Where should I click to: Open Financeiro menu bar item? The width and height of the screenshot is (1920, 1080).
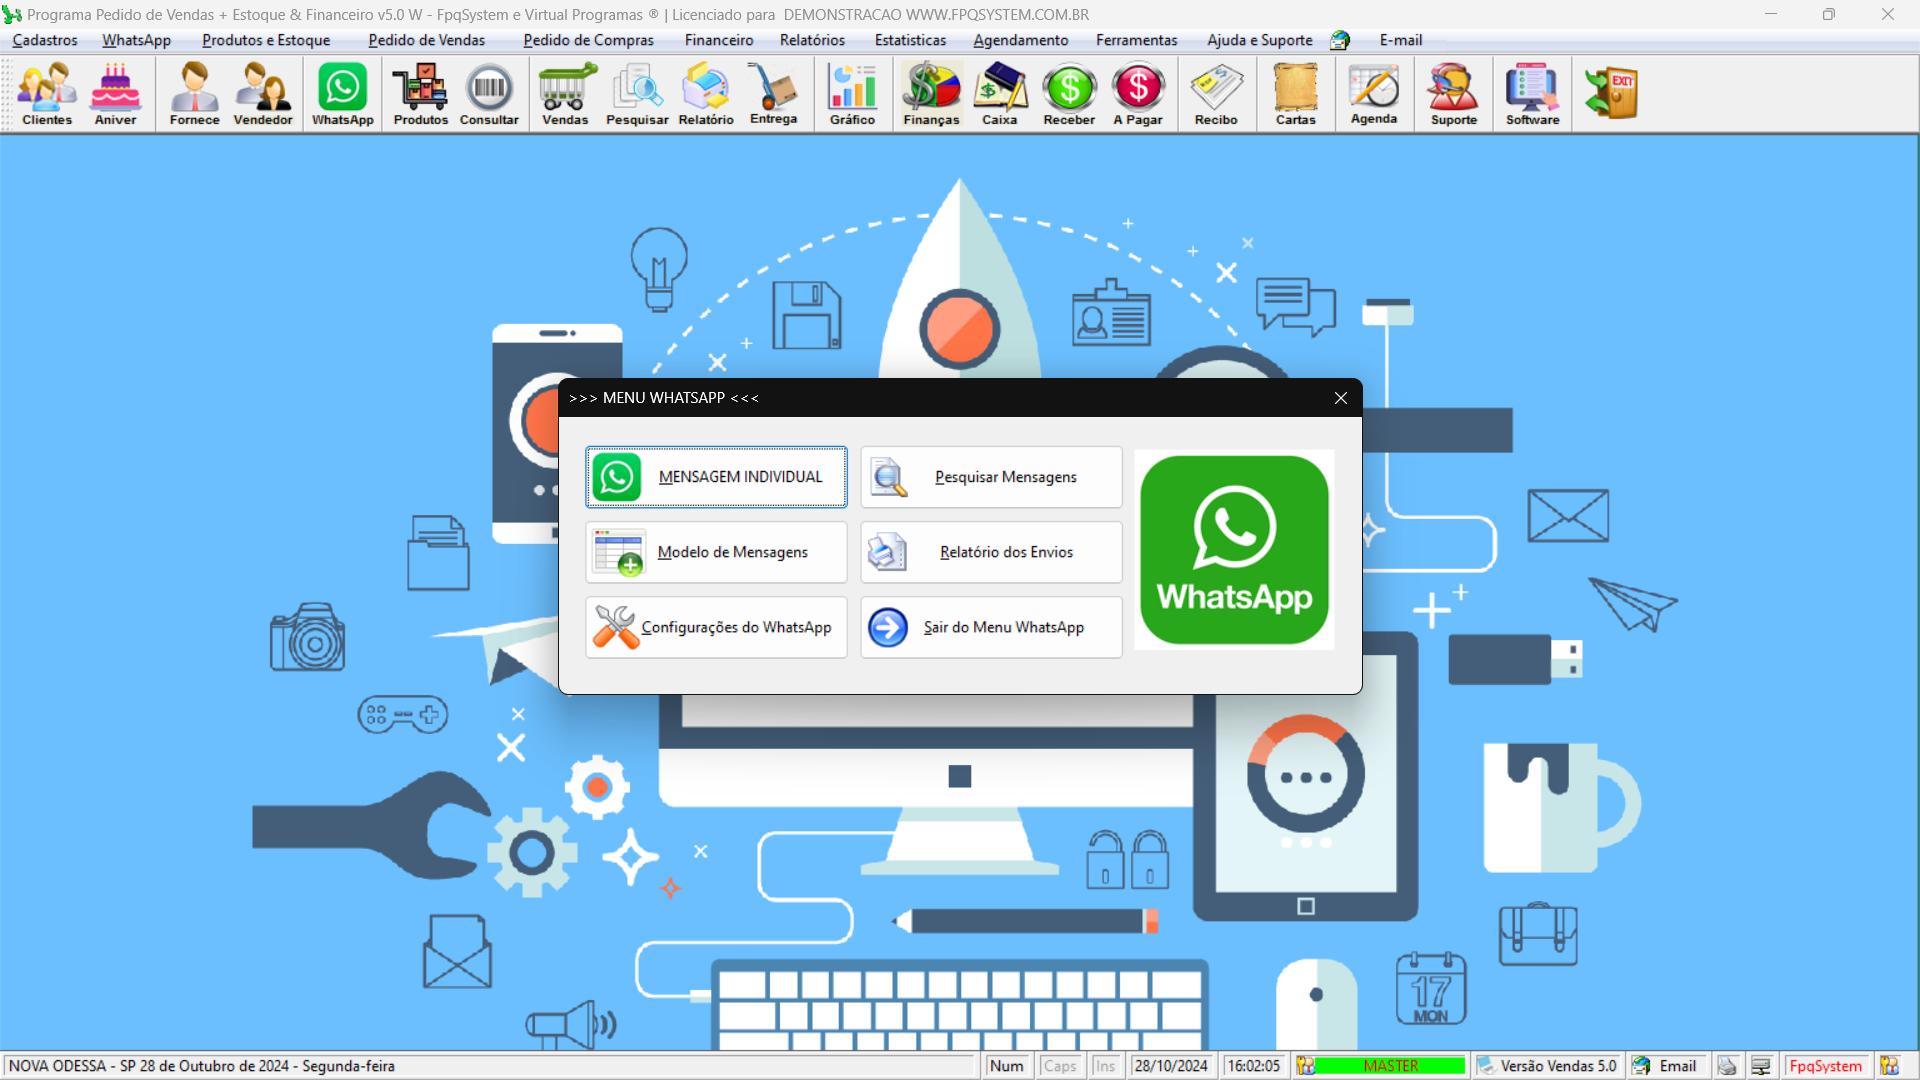coord(719,40)
